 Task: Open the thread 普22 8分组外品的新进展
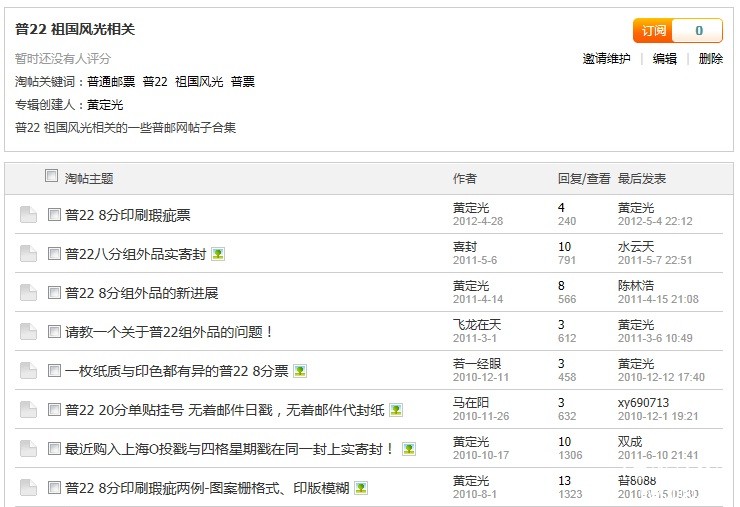coord(141,293)
